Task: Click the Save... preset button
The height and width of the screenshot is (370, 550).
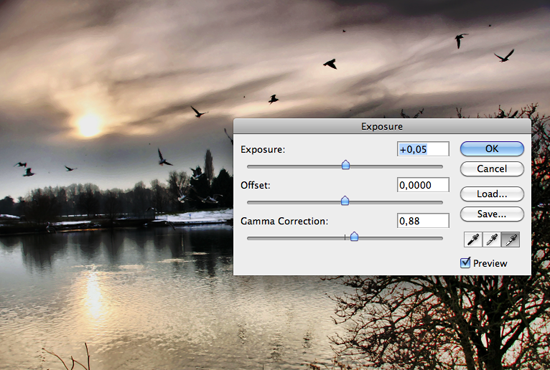Action: pyautogui.click(x=492, y=214)
